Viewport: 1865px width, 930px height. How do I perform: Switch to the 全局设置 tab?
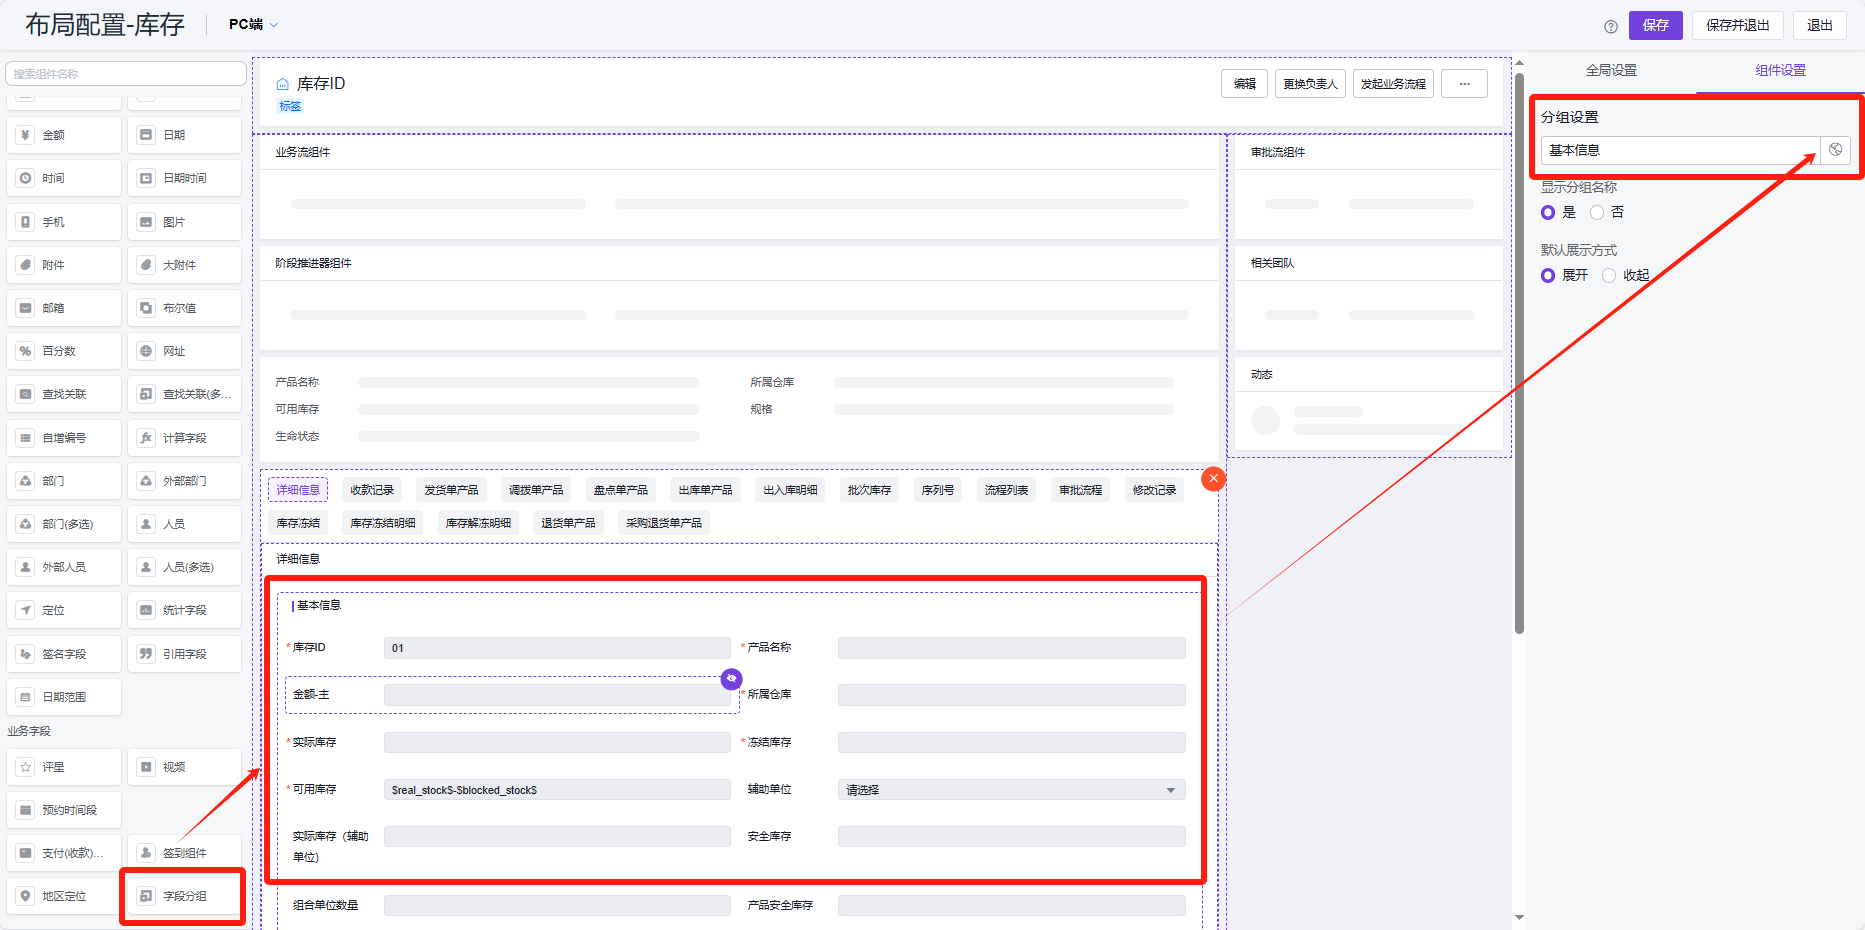point(1611,70)
